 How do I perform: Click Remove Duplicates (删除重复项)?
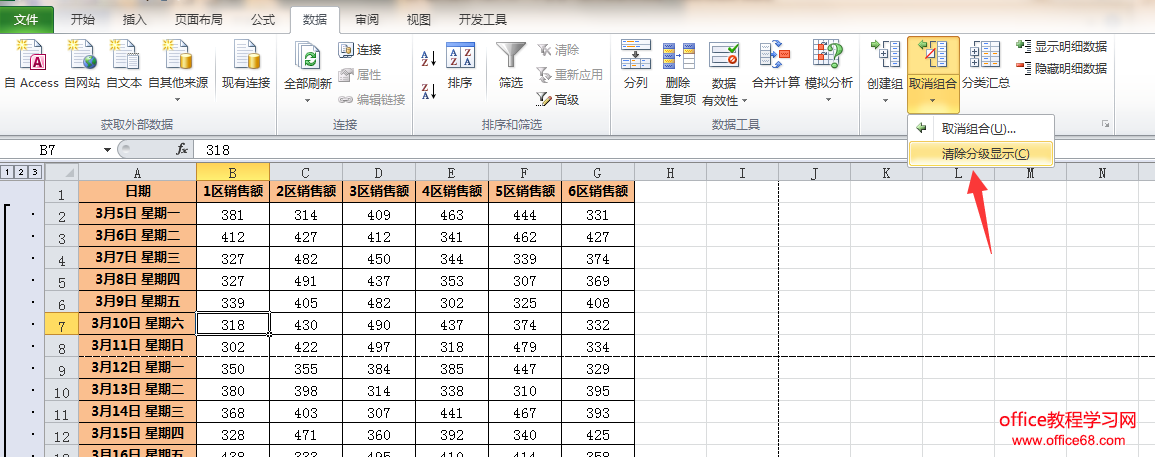click(x=678, y=72)
